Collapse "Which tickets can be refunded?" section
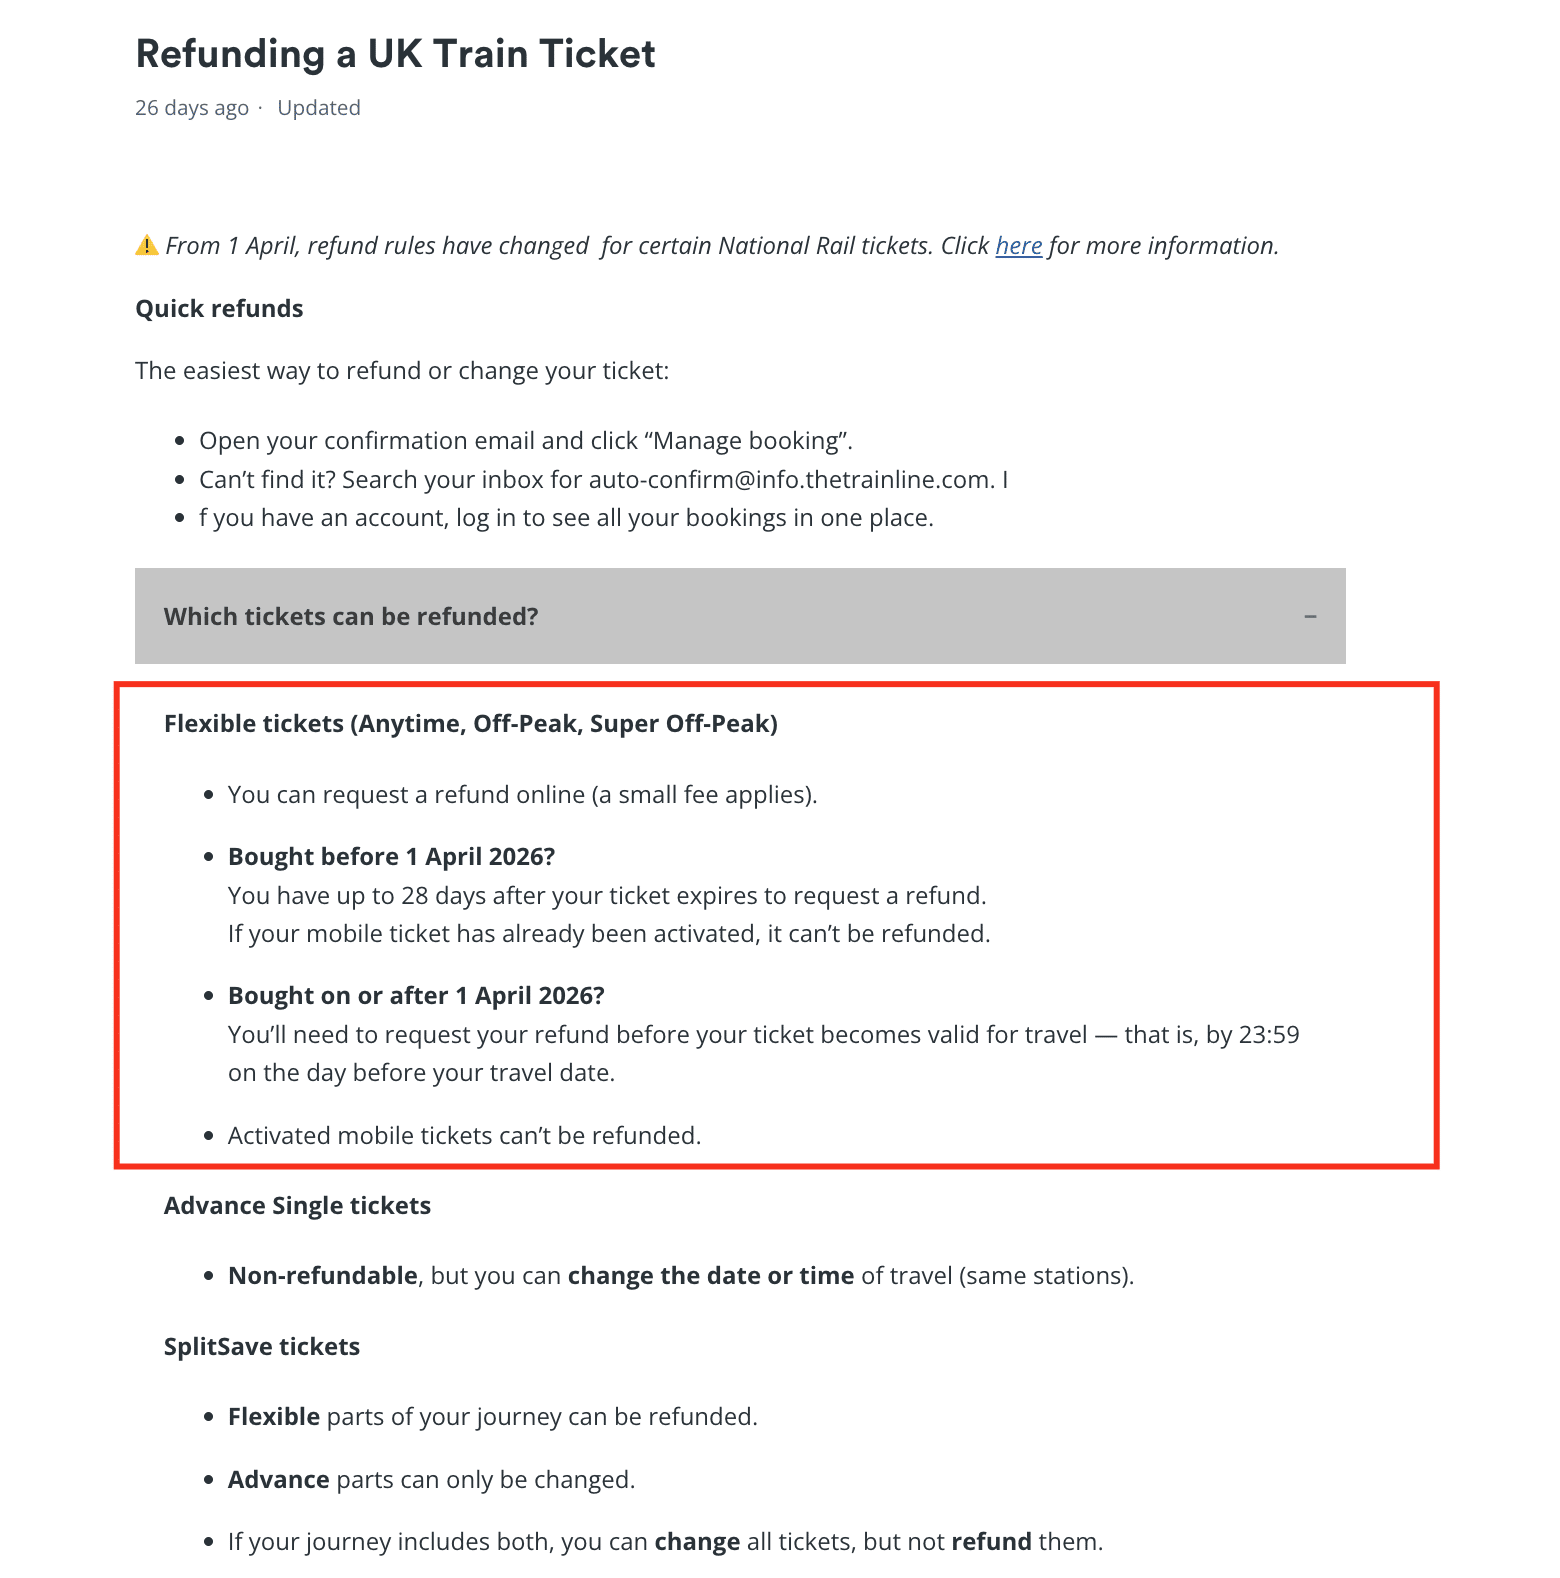 click(x=350, y=616)
